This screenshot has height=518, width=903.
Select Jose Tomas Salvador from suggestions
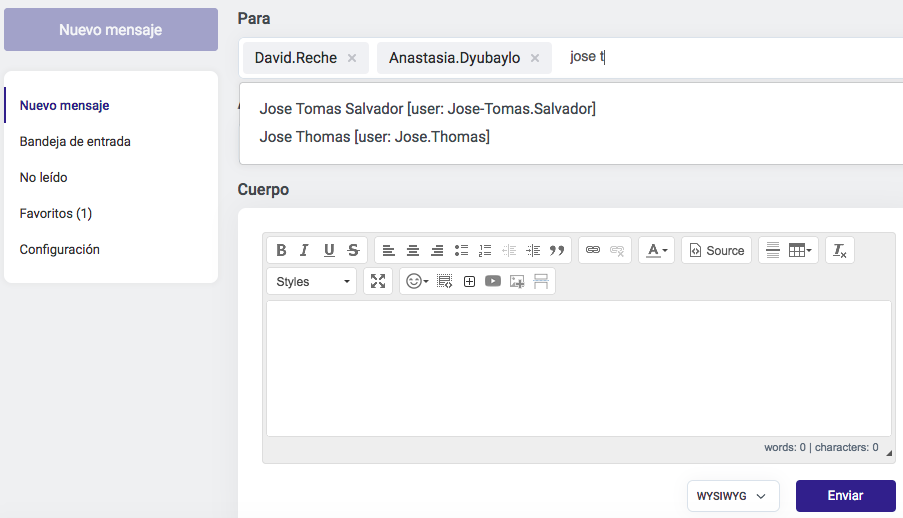point(427,109)
